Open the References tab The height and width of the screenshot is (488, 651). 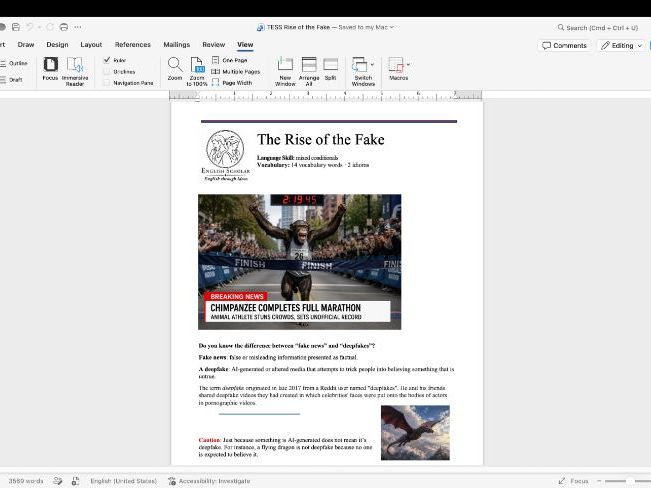tap(132, 44)
